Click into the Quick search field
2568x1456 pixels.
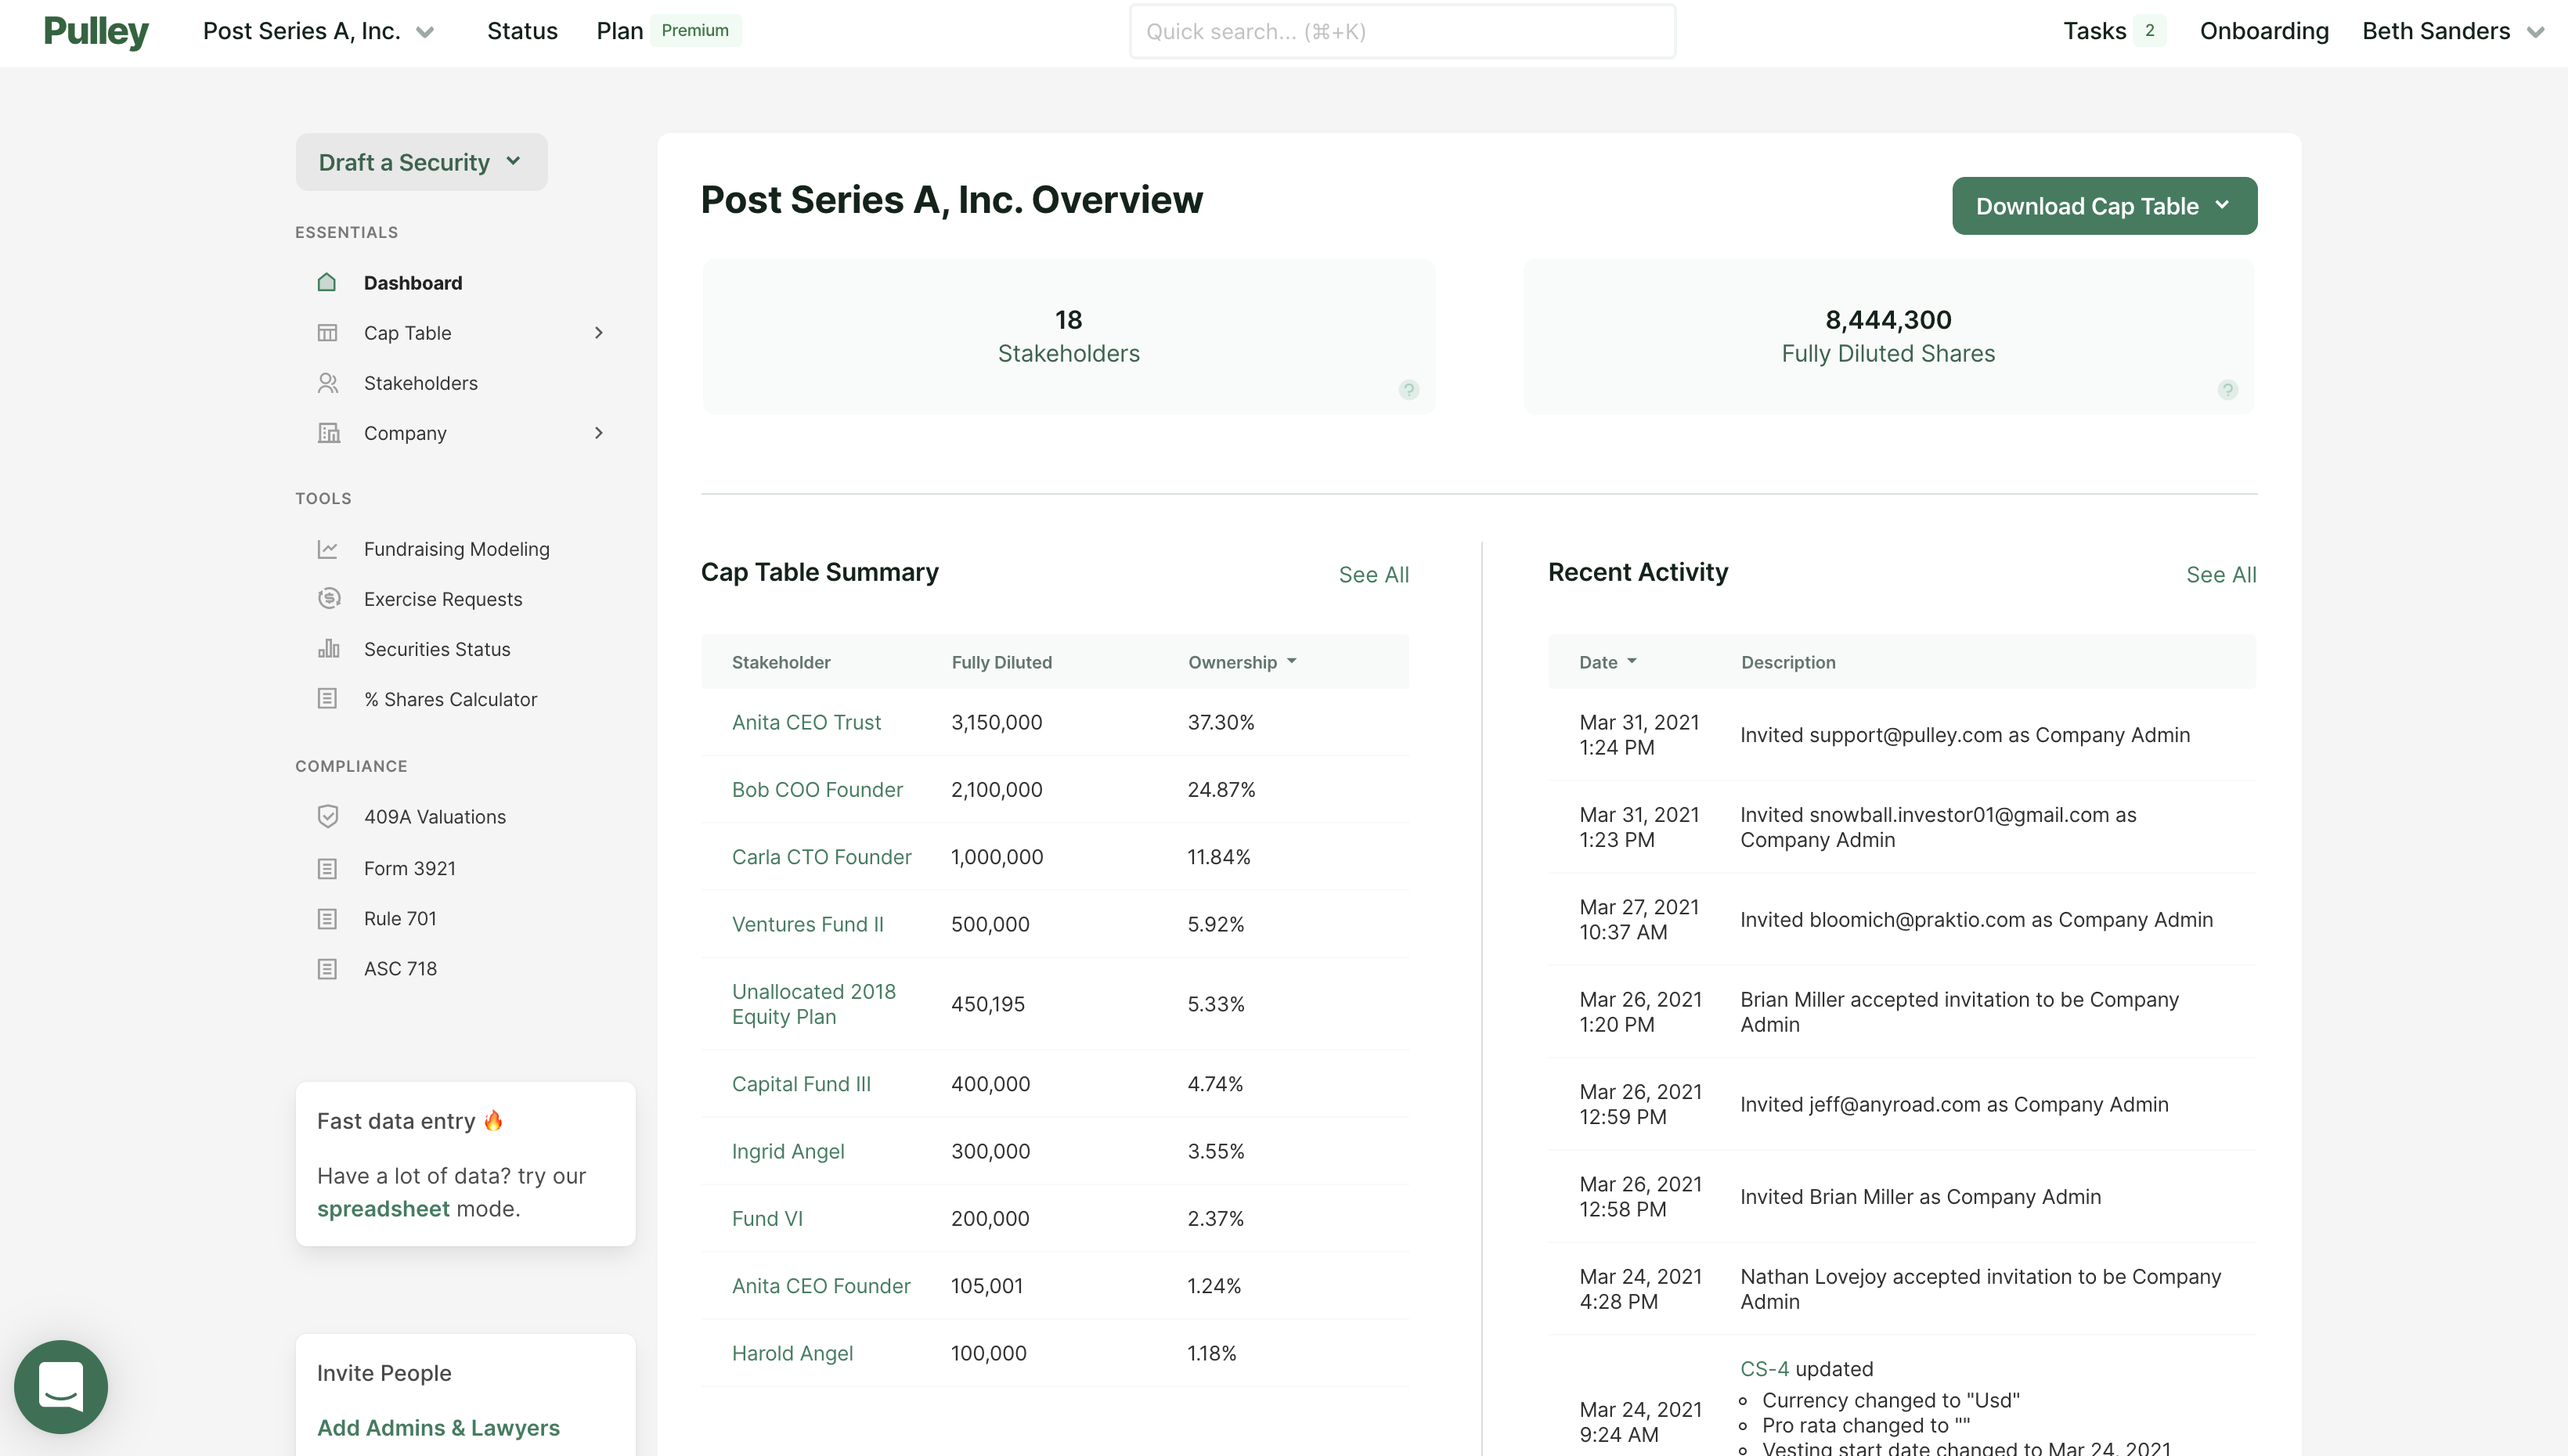(1401, 31)
